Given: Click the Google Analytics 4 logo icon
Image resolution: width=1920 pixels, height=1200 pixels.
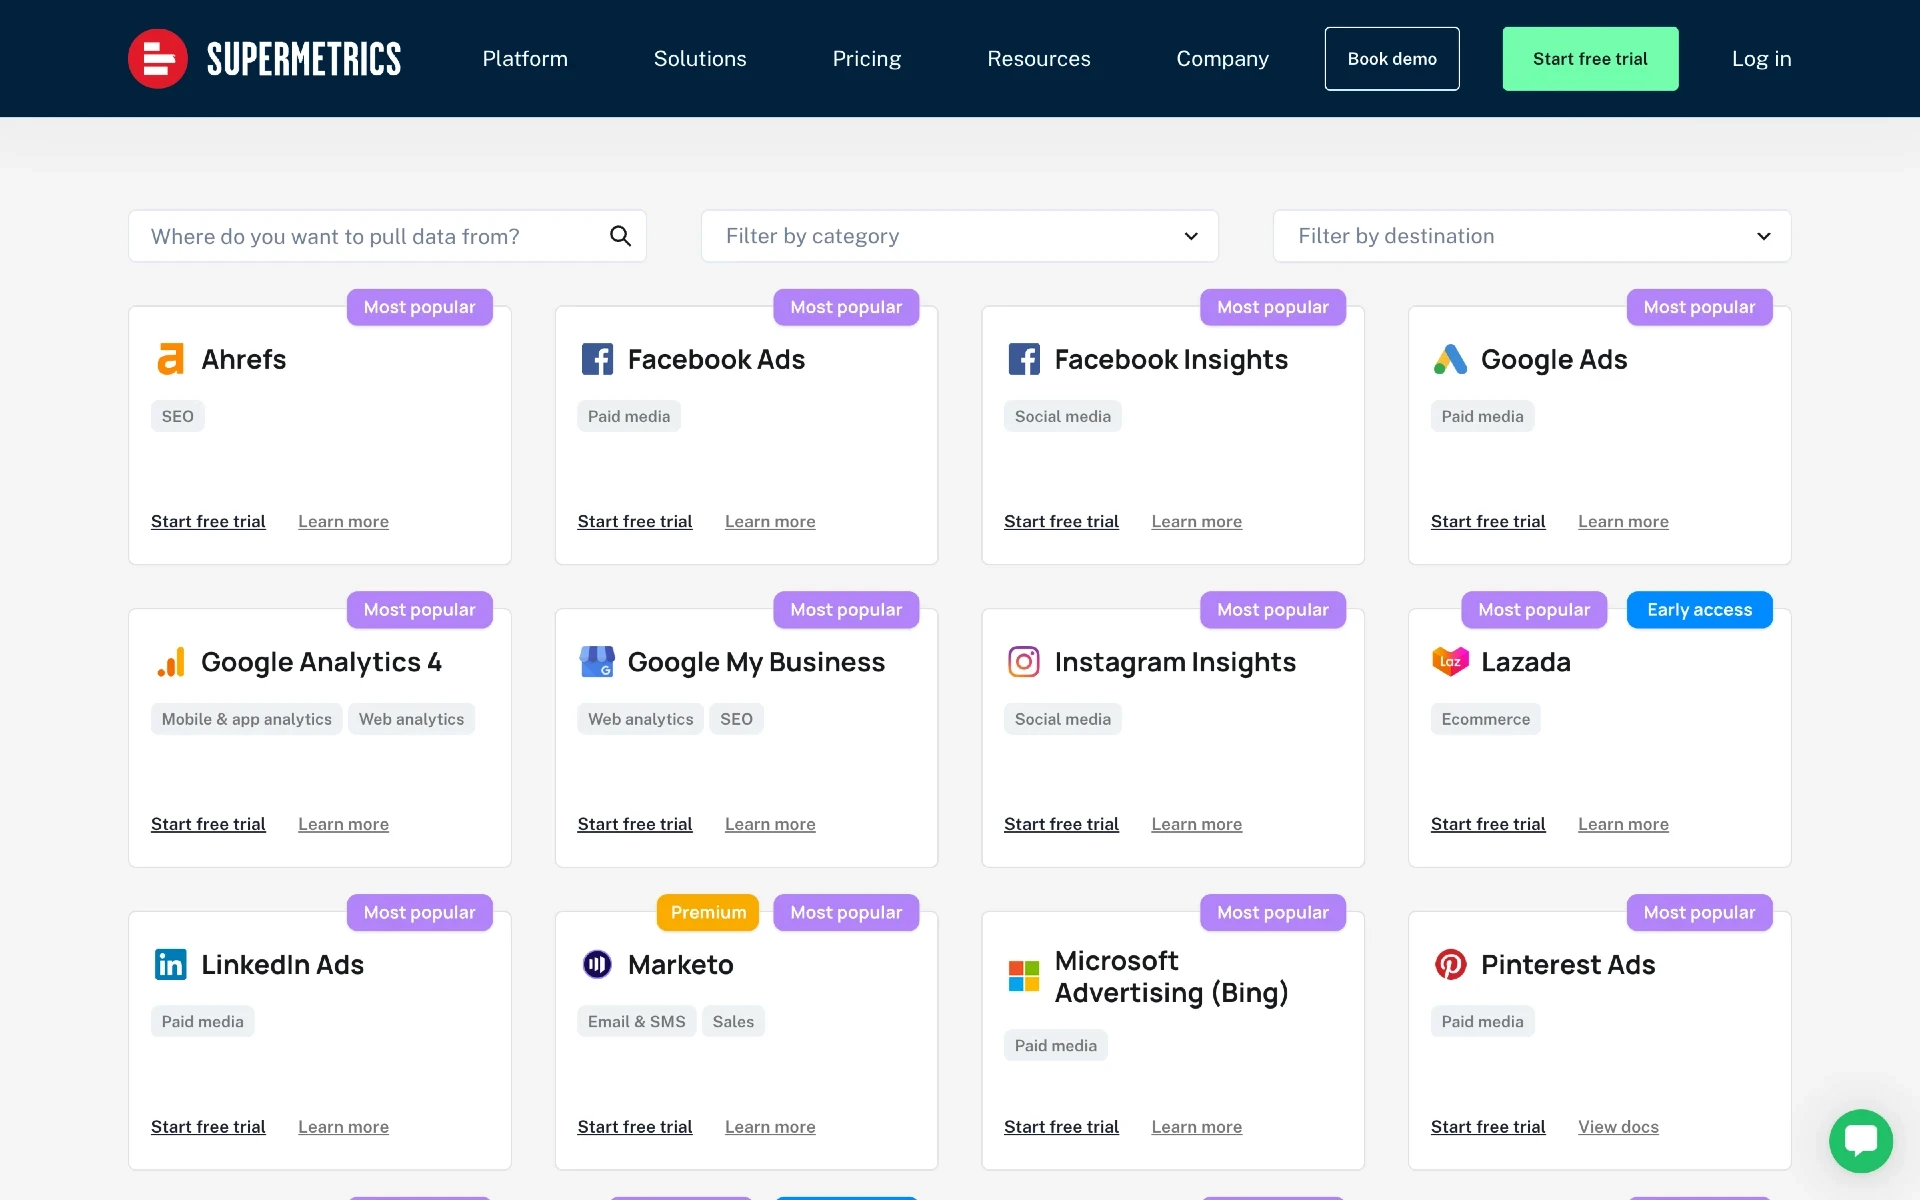Looking at the screenshot, I should pos(171,662).
